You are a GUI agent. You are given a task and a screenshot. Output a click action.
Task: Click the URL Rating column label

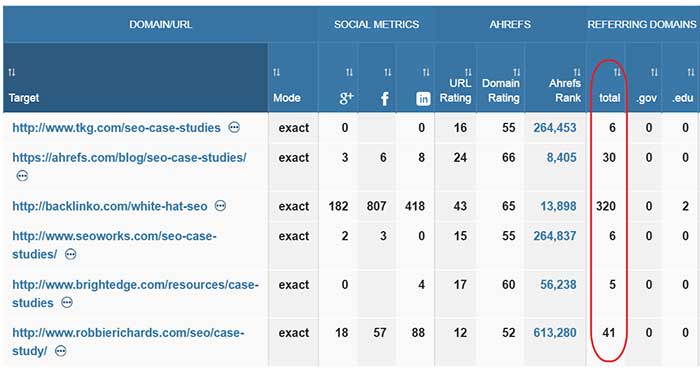[x=455, y=91]
